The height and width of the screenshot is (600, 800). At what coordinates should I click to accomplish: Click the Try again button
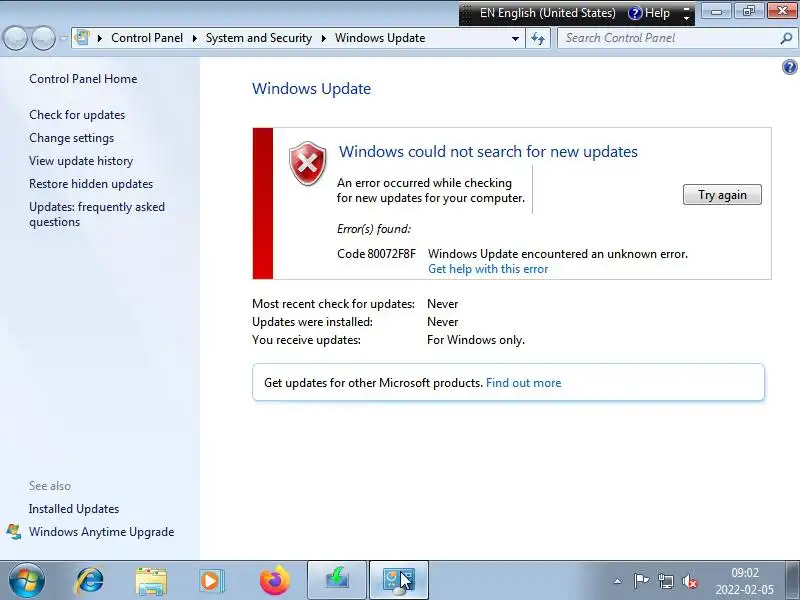[x=722, y=195]
